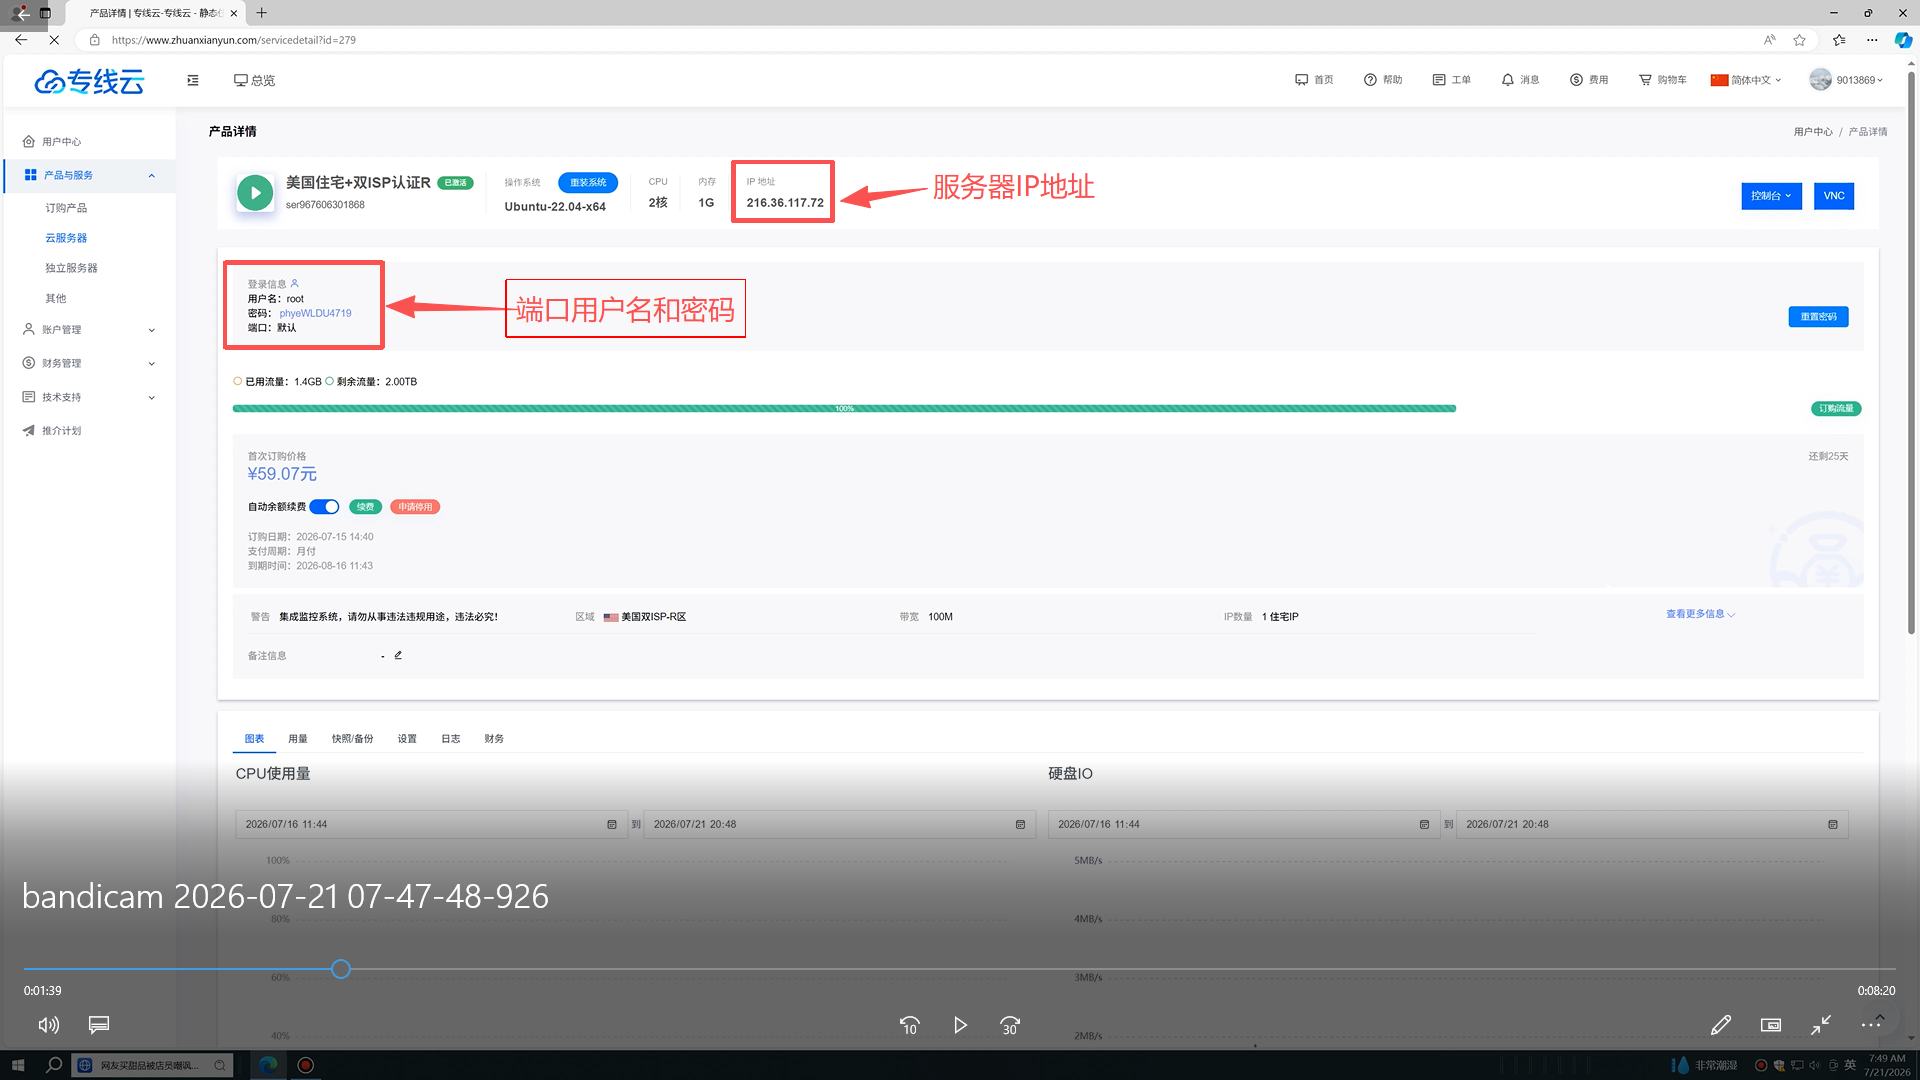Switch to the 日志 tab
The height and width of the screenshot is (1080, 1920).
451,739
